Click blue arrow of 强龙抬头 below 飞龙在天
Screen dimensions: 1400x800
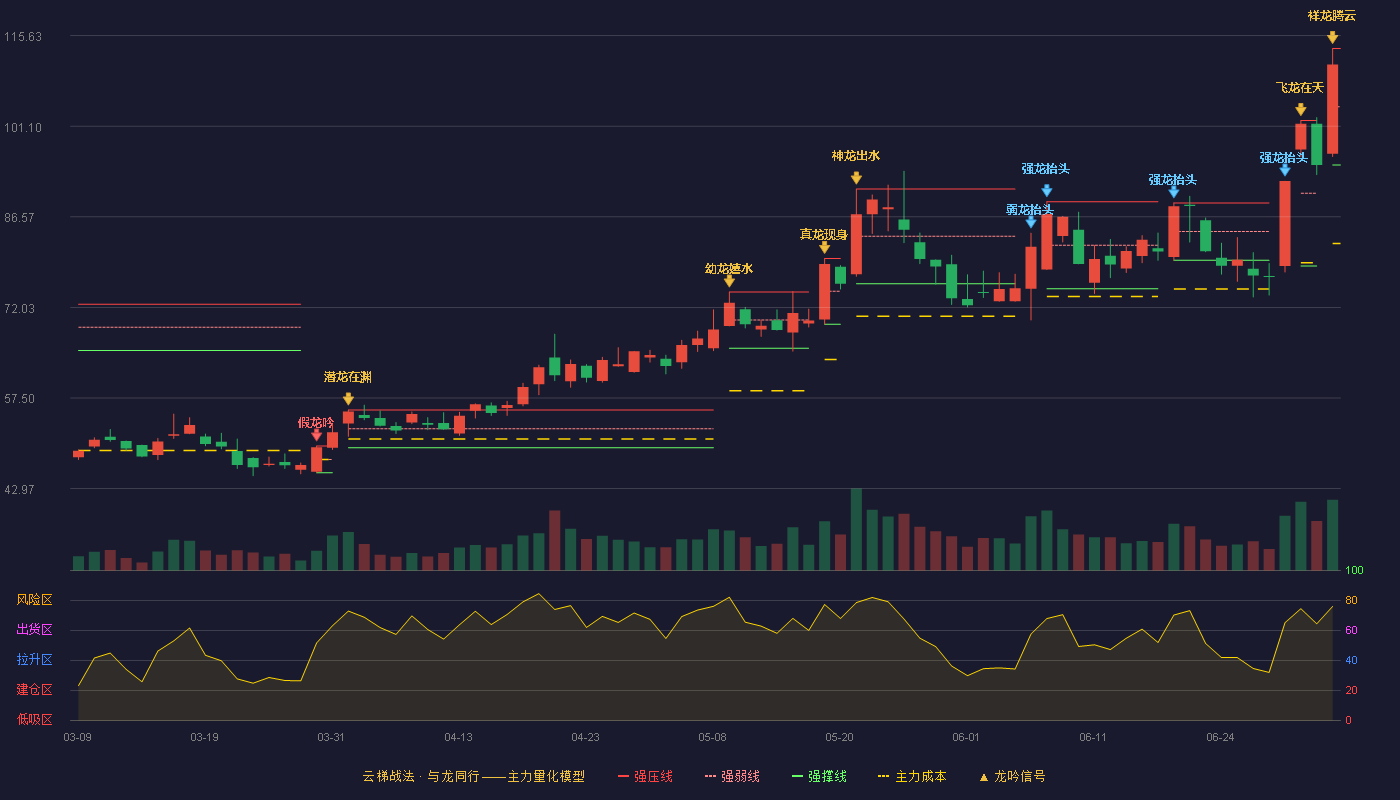click(x=1285, y=170)
